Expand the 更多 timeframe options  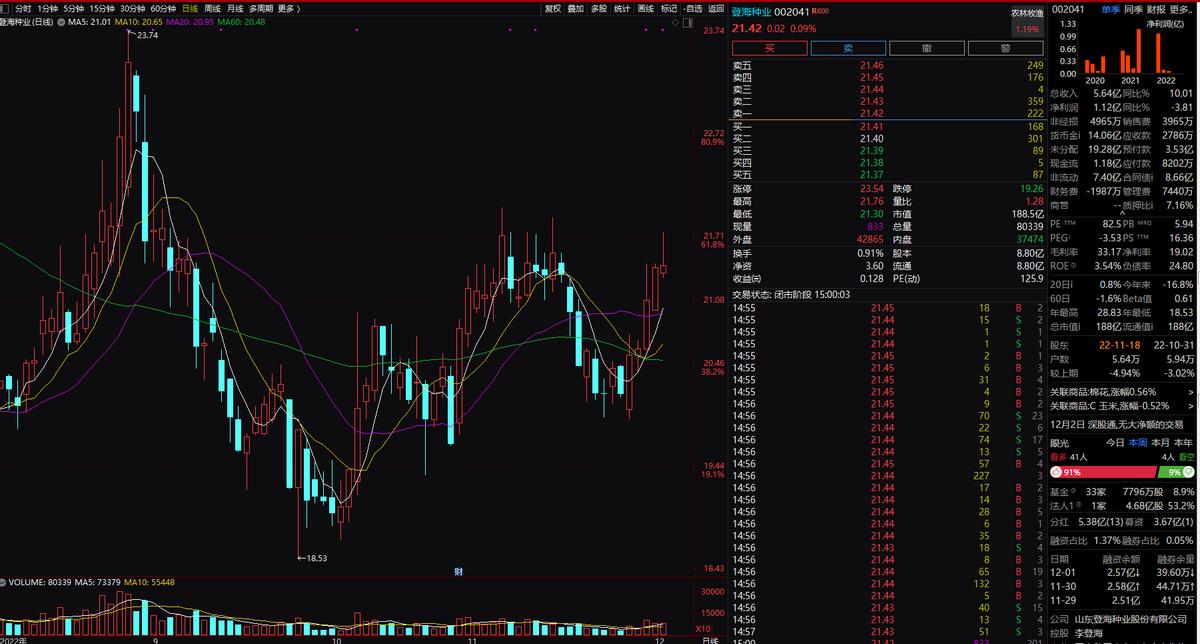click(x=288, y=8)
